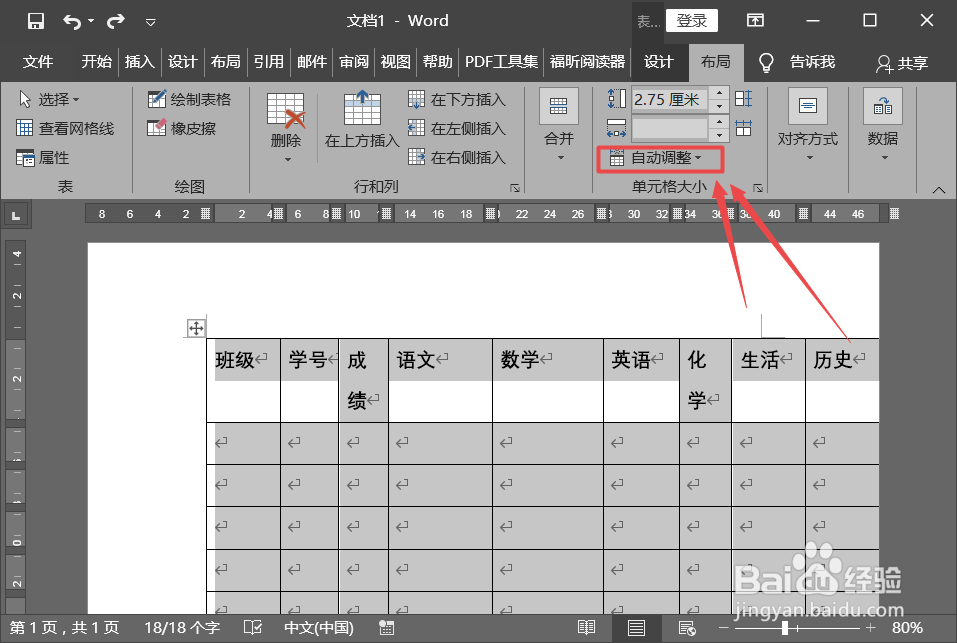The width and height of the screenshot is (957, 643).
Task: Open the 选择 (Select) dropdown
Action: tap(48, 99)
